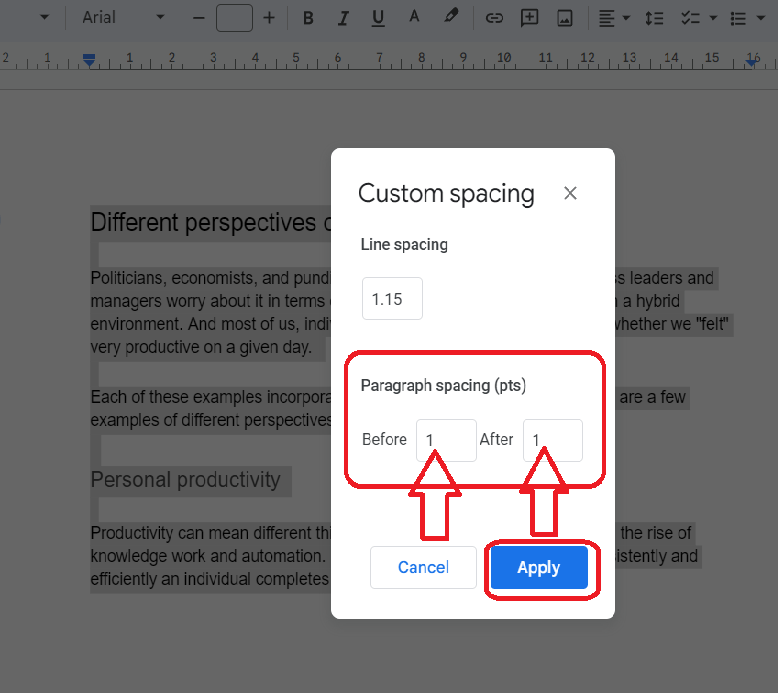Click the After paragraph spacing field
Image resolution: width=778 pixels, height=693 pixels.
pos(553,440)
